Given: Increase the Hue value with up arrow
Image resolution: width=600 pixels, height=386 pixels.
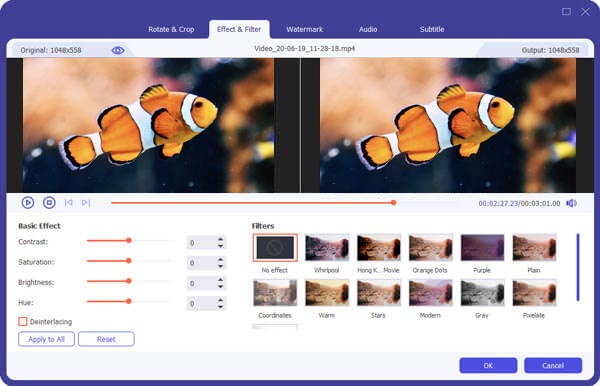Looking at the screenshot, I should 220,300.
